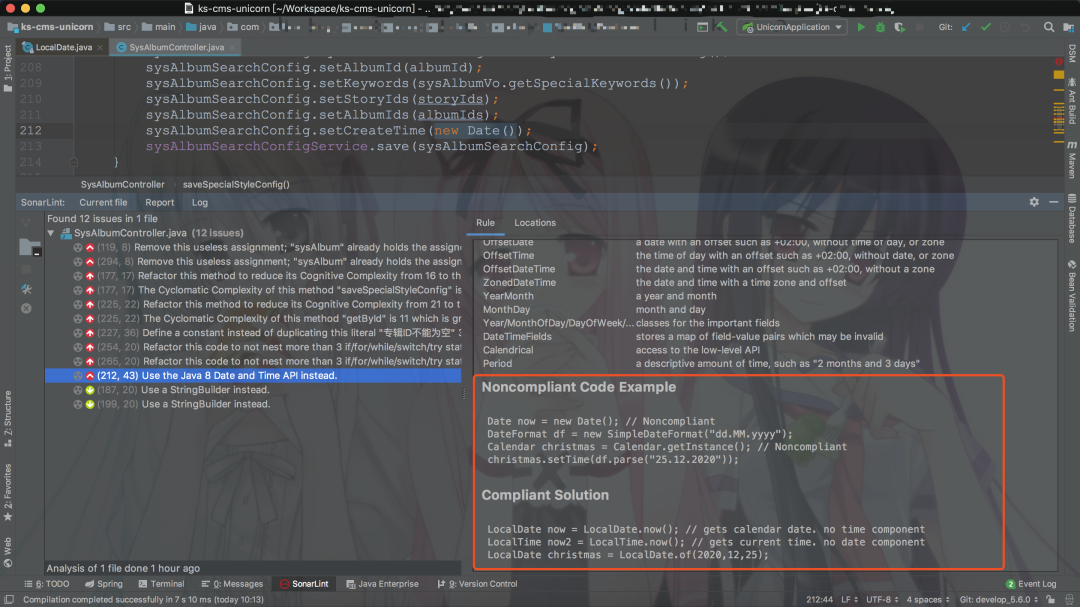Viewport: 1080px width, 607px height.
Task: Open the UnicornApplication run configuration dropdown
Action: click(x=793, y=28)
